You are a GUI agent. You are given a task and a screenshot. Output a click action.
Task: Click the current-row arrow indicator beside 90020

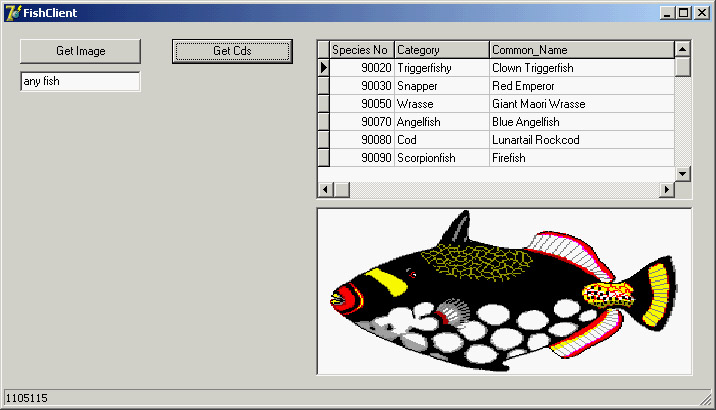[323, 68]
